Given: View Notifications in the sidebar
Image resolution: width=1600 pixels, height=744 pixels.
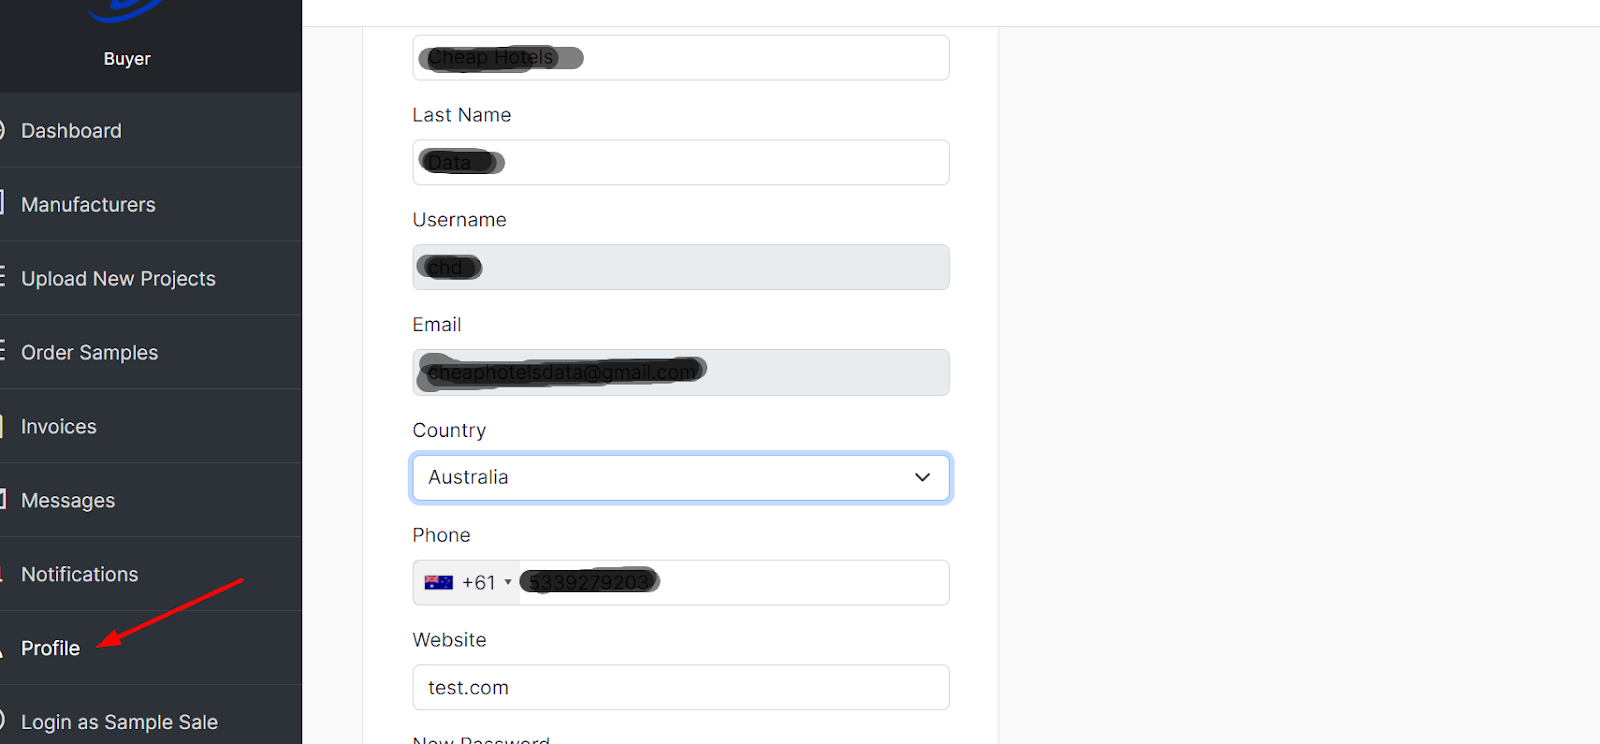Looking at the screenshot, I should click(x=79, y=575).
